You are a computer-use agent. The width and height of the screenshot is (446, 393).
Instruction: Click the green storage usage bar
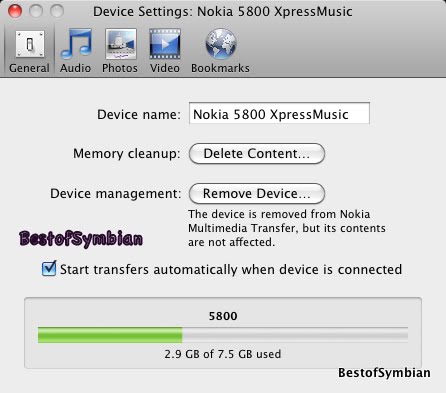click(110, 335)
